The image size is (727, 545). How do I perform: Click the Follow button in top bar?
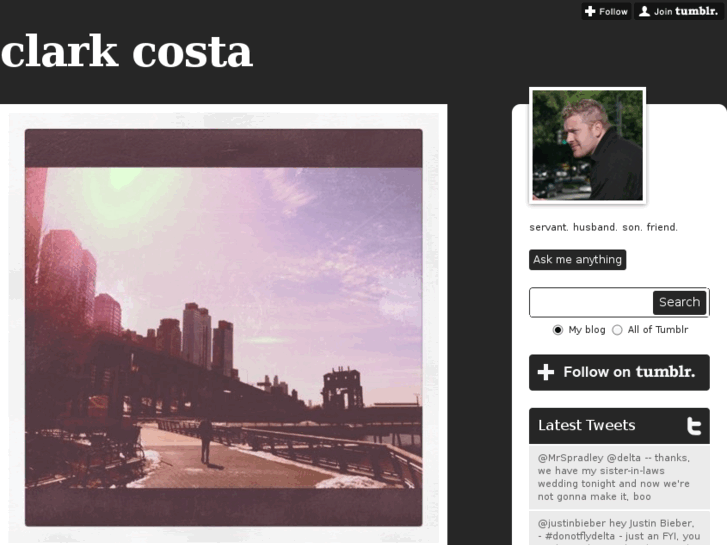coord(606,11)
